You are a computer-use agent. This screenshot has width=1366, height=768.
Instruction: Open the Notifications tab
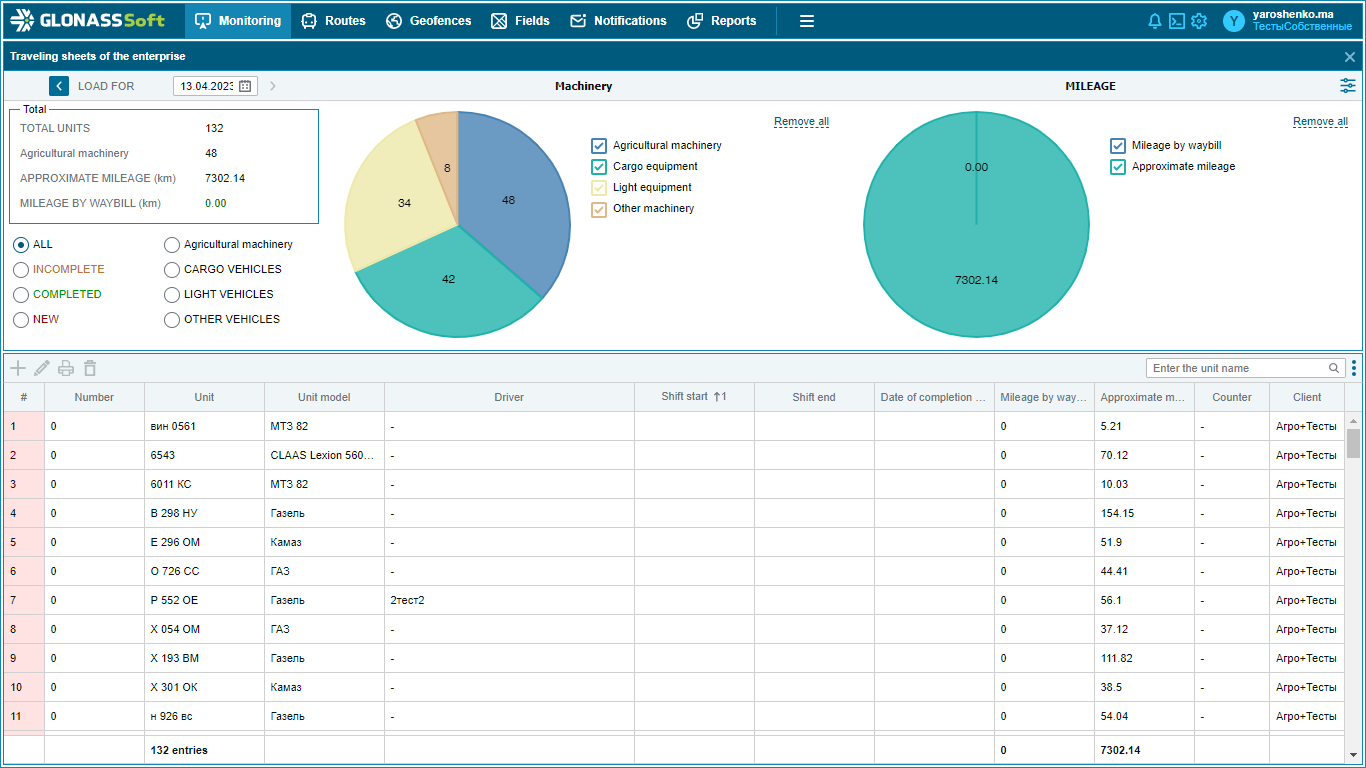pos(618,21)
